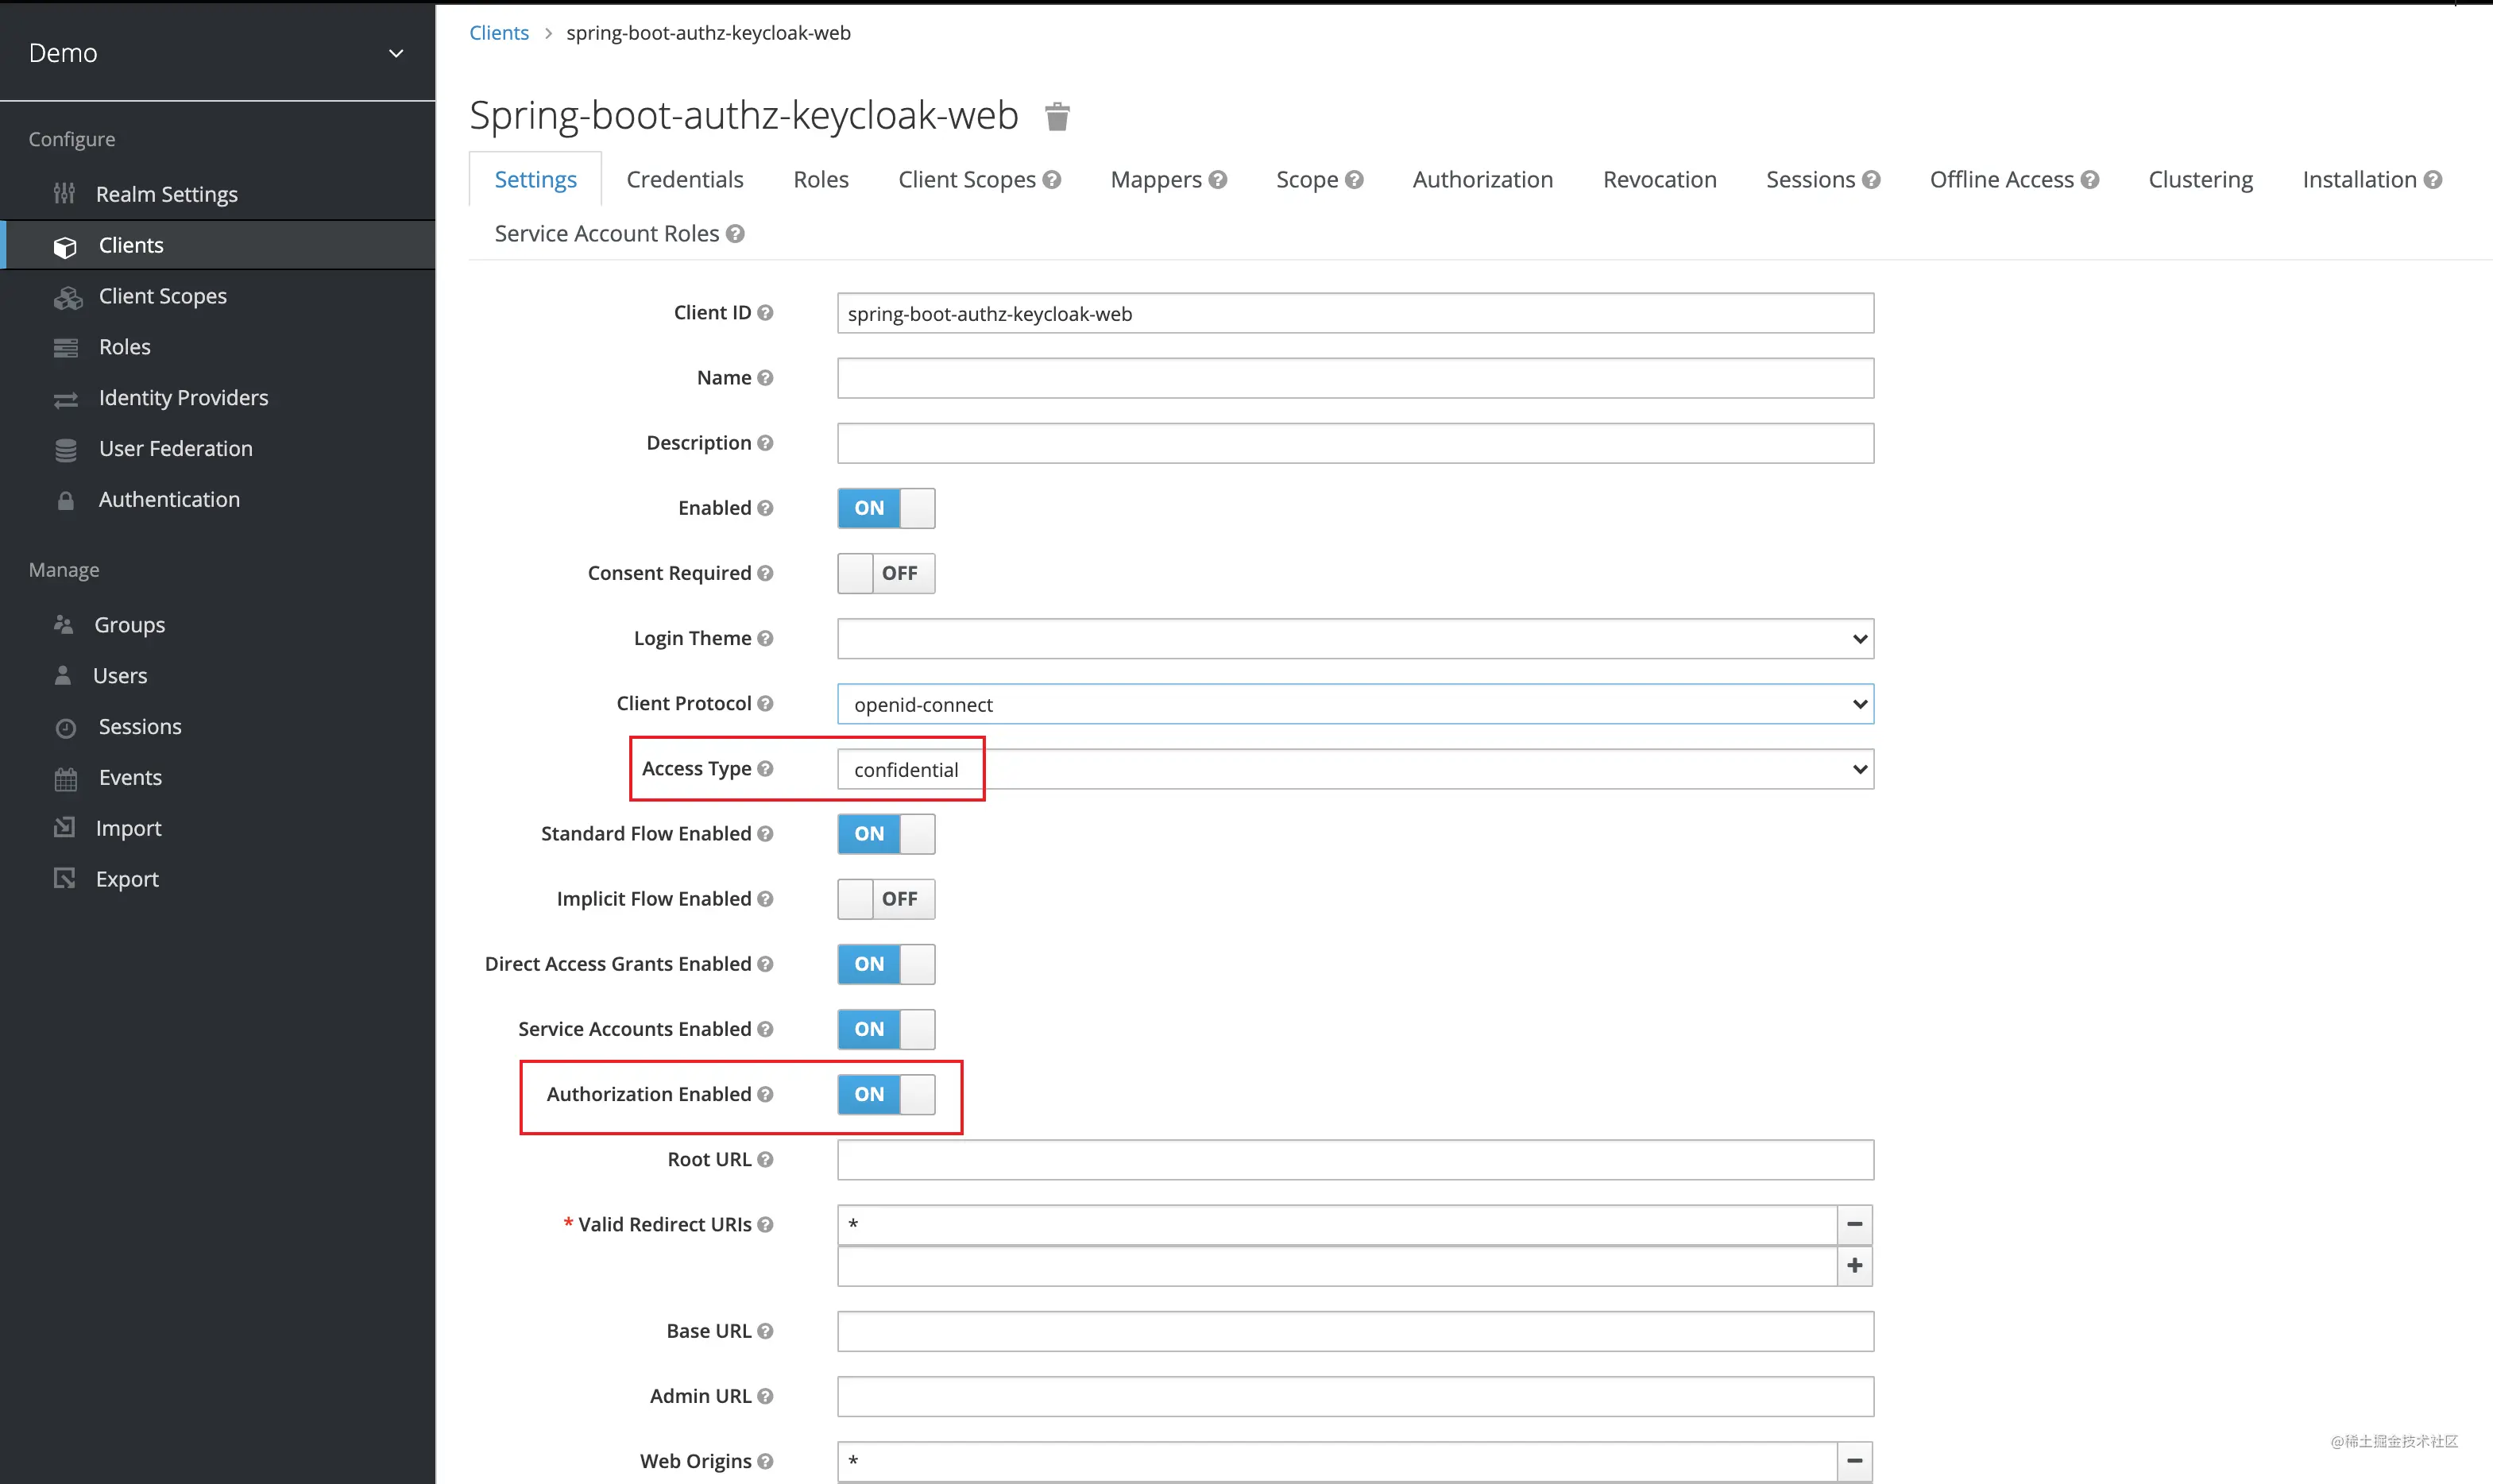The height and width of the screenshot is (1484, 2493).
Task: Click the empty new Redirect URI field
Action: coord(1337,1266)
